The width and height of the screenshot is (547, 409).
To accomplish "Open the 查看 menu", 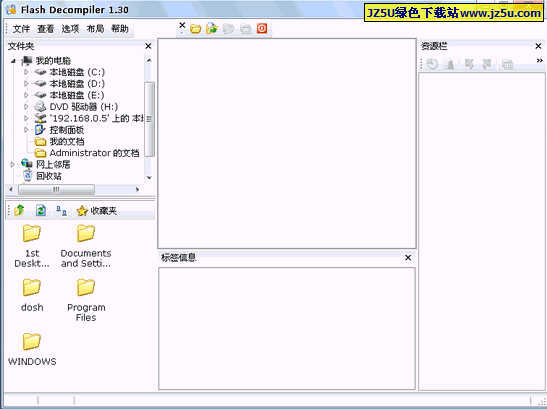I will tap(46, 29).
